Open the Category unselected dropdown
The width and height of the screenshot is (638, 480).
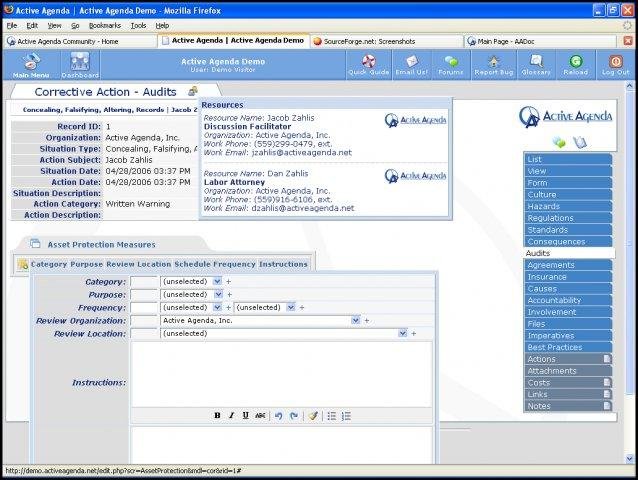[x=191, y=281]
